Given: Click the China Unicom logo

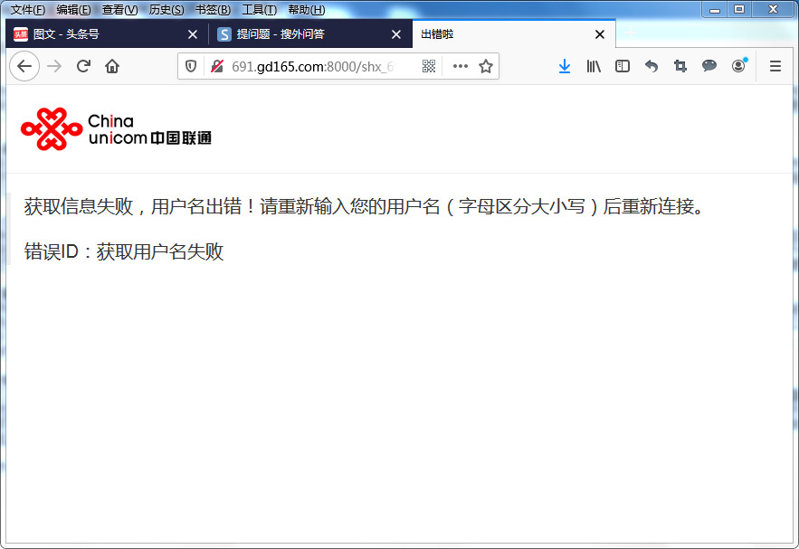Looking at the screenshot, I should pyautogui.click(x=116, y=129).
